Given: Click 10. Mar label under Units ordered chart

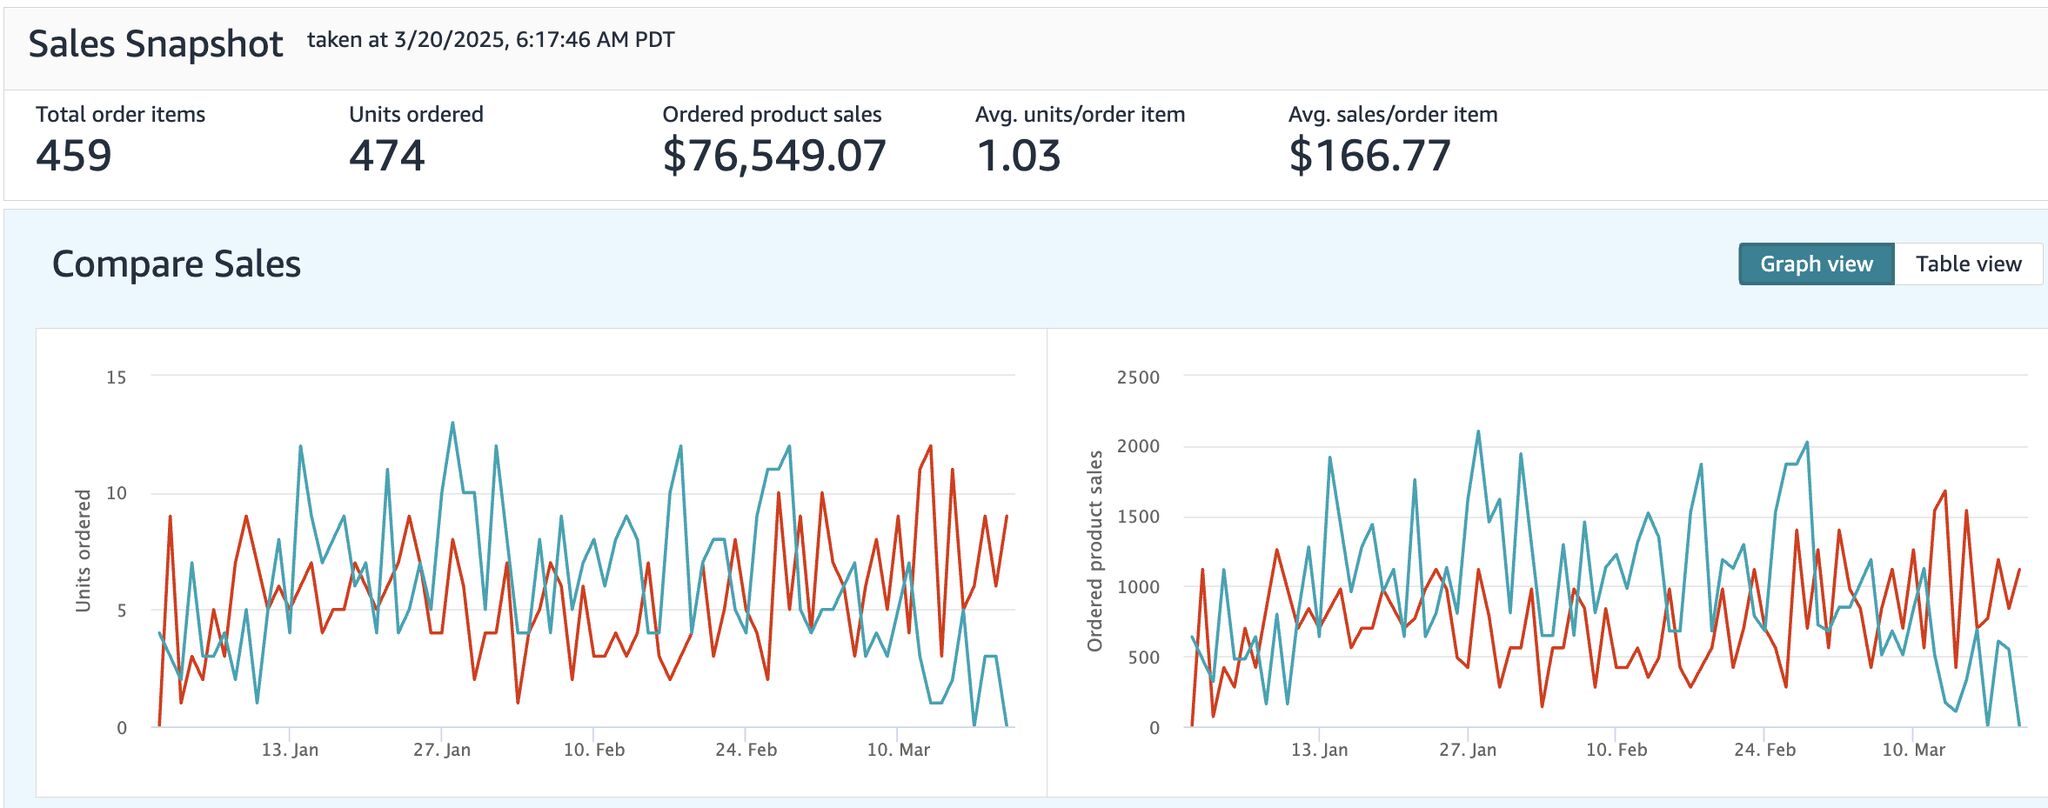Looking at the screenshot, I should [x=898, y=750].
